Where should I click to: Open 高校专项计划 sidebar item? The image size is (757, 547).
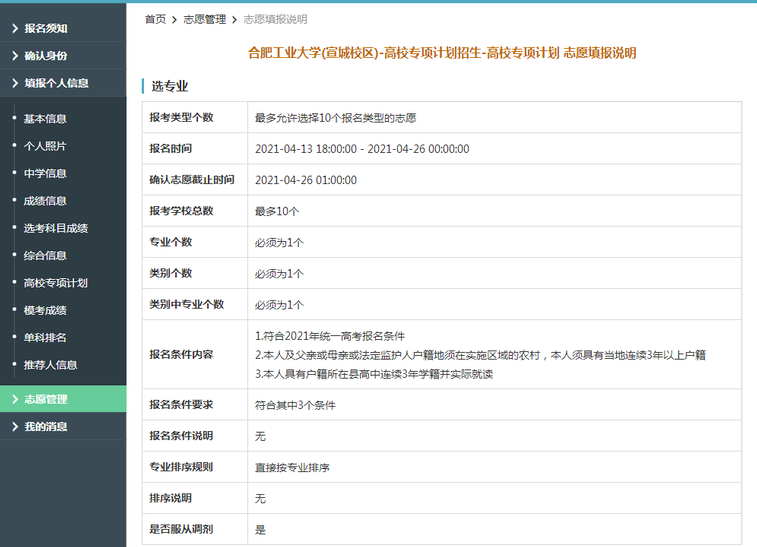click(x=55, y=283)
